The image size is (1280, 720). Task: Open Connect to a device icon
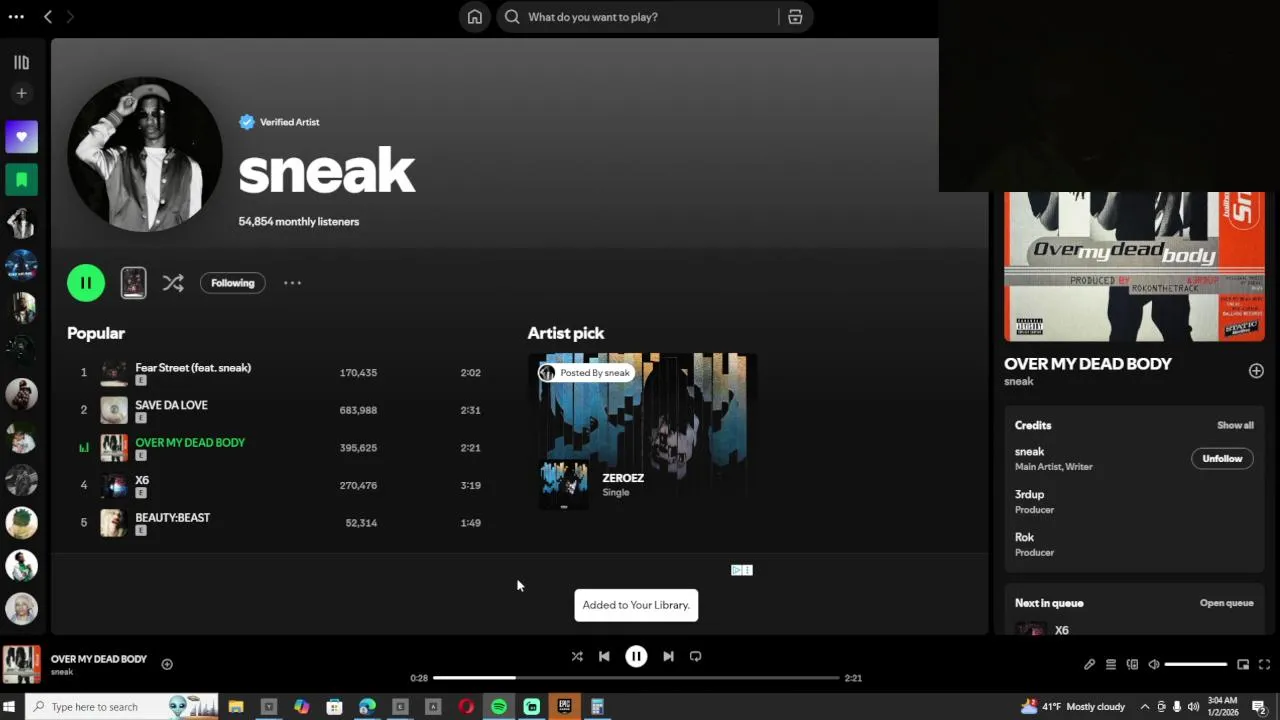tap(1133, 664)
